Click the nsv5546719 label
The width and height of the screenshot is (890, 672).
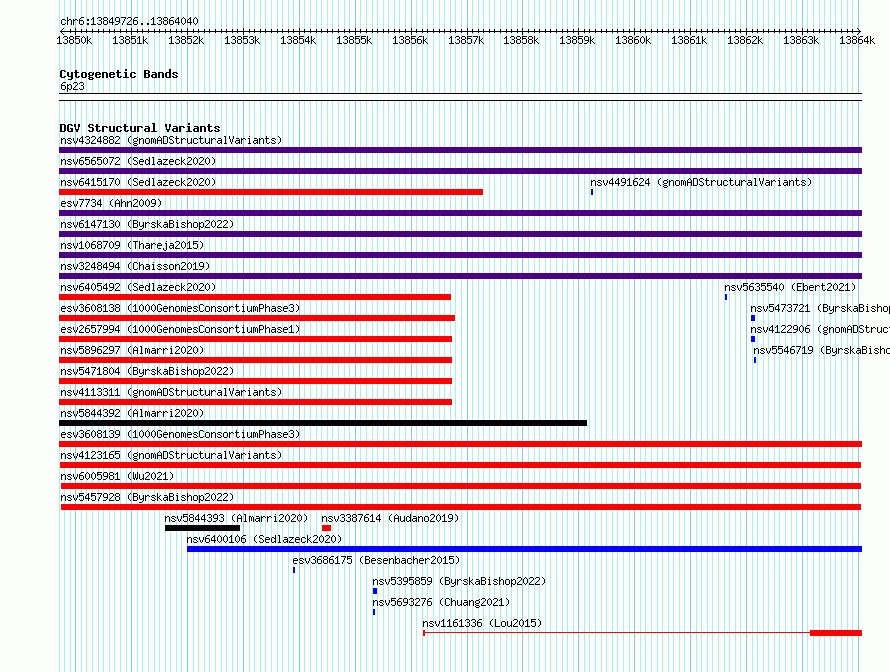[821, 350]
